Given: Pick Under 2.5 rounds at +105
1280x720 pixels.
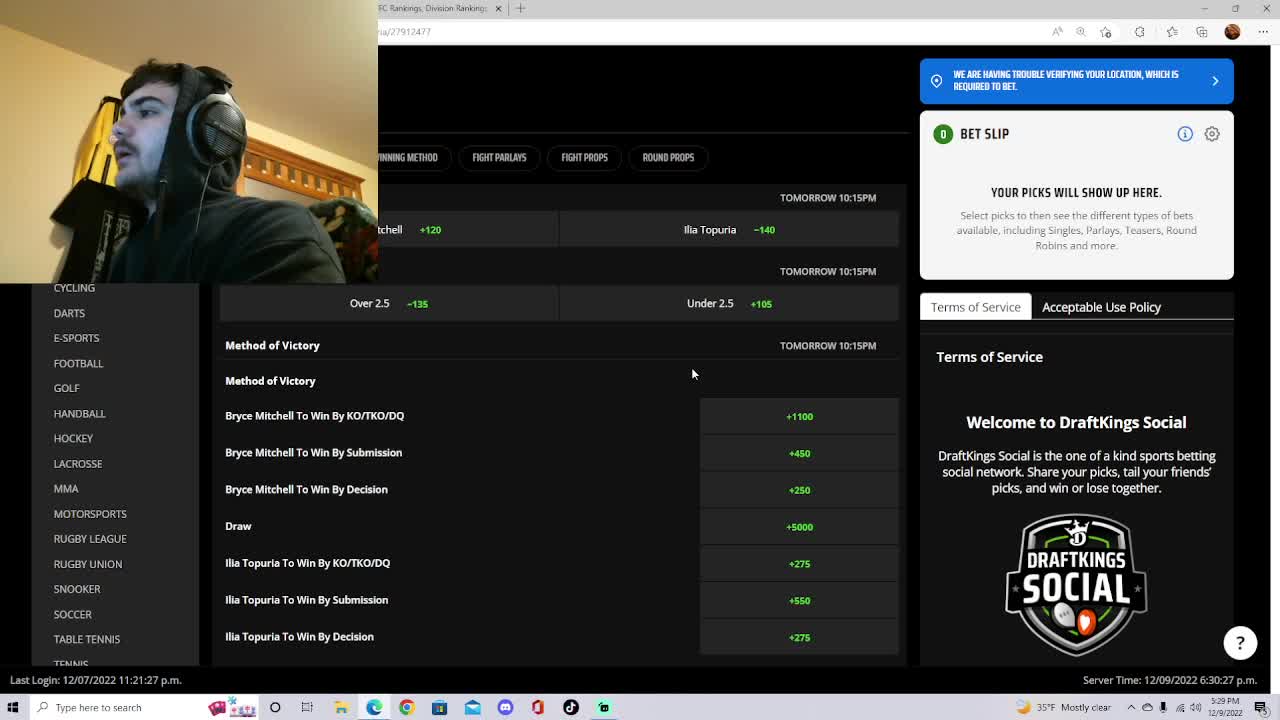Looking at the screenshot, I should pos(729,304).
